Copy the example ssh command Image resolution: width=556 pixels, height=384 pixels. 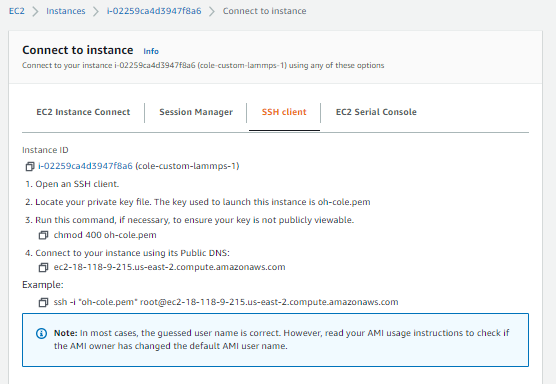[x=43, y=302]
